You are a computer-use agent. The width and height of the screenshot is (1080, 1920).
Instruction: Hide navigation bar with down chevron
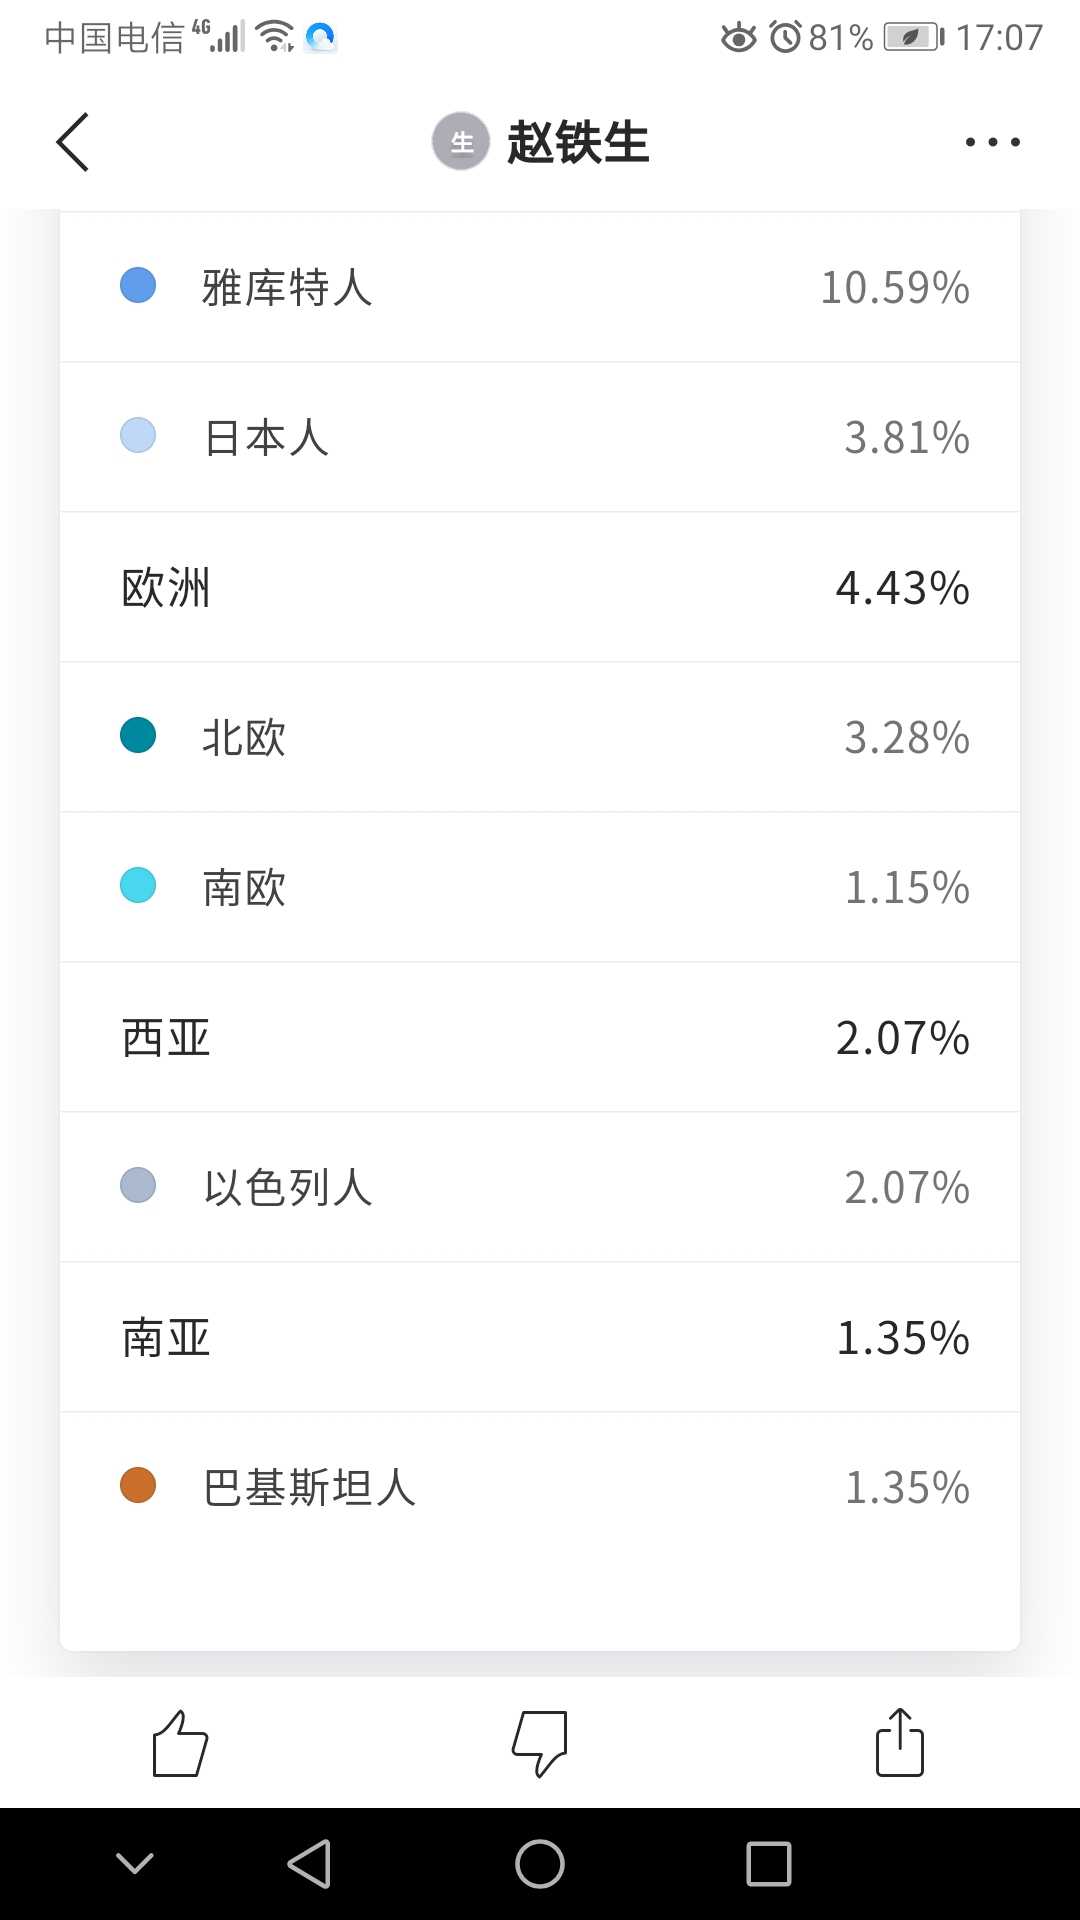[135, 1864]
